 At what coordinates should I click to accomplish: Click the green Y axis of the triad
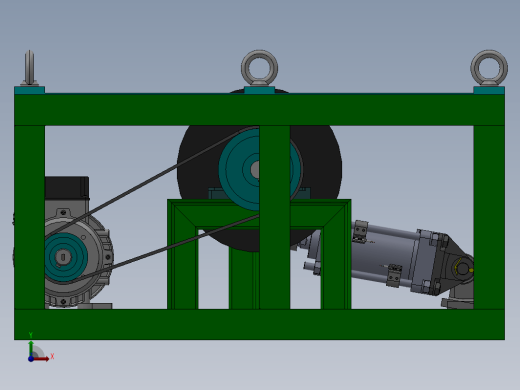pos(31,348)
